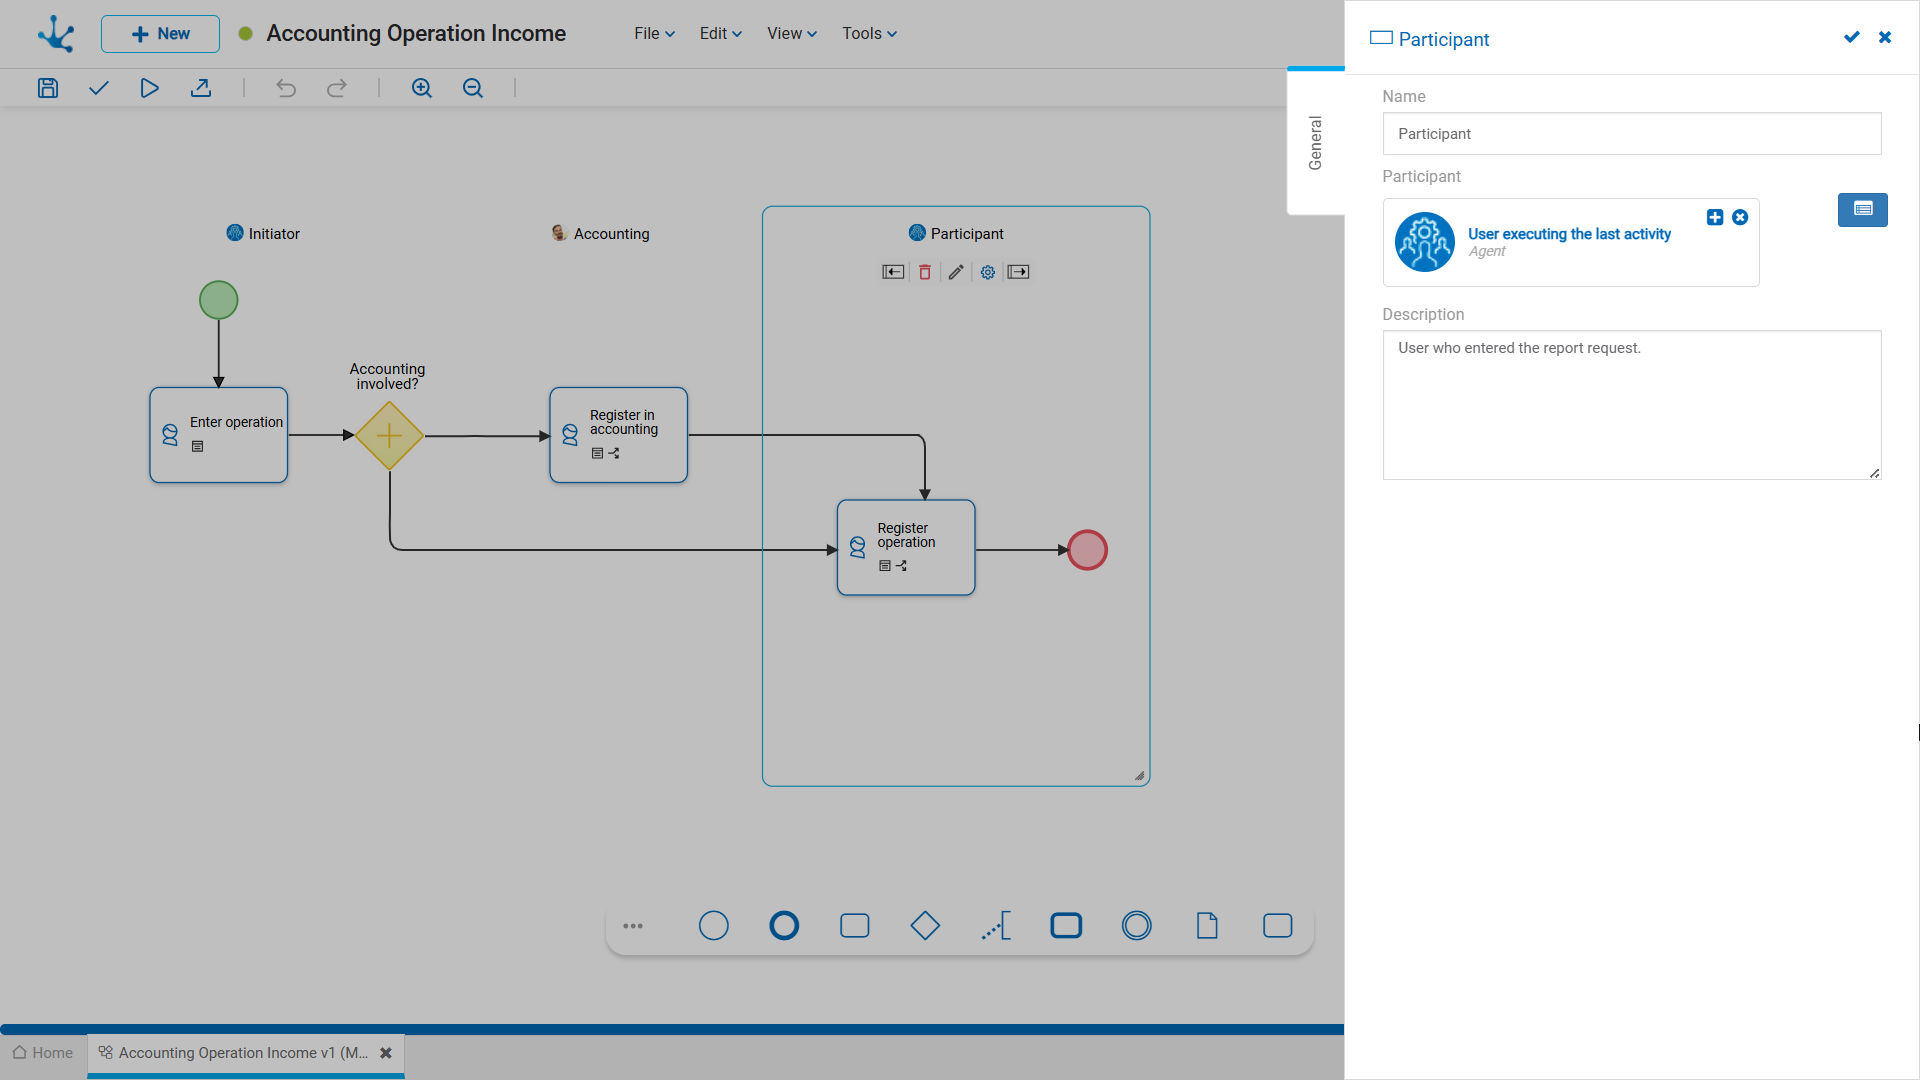The width and height of the screenshot is (1920, 1080).
Task: Insert lane to the right of Participant
Action: point(1018,272)
